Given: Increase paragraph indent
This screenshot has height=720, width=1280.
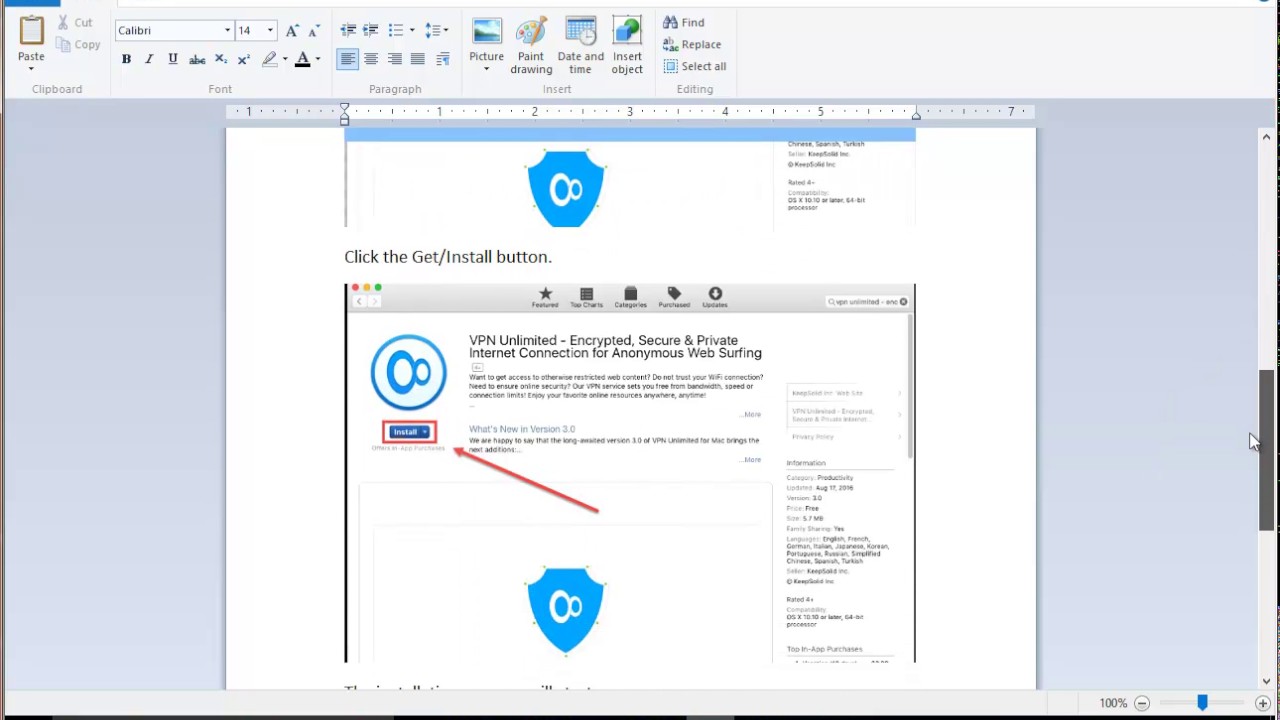Looking at the screenshot, I should [371, 31].
